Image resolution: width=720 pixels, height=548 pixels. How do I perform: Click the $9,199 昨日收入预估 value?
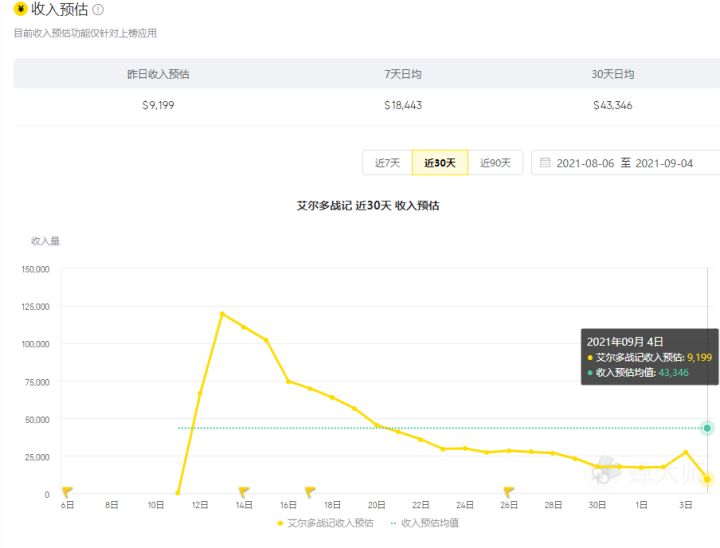point(158,105)
